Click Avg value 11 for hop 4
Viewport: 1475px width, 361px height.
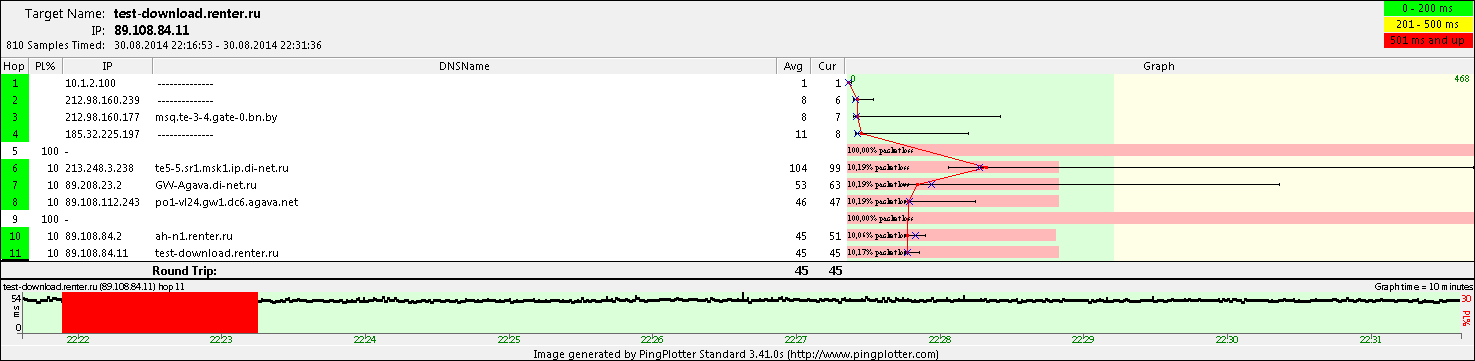point(801,134)
